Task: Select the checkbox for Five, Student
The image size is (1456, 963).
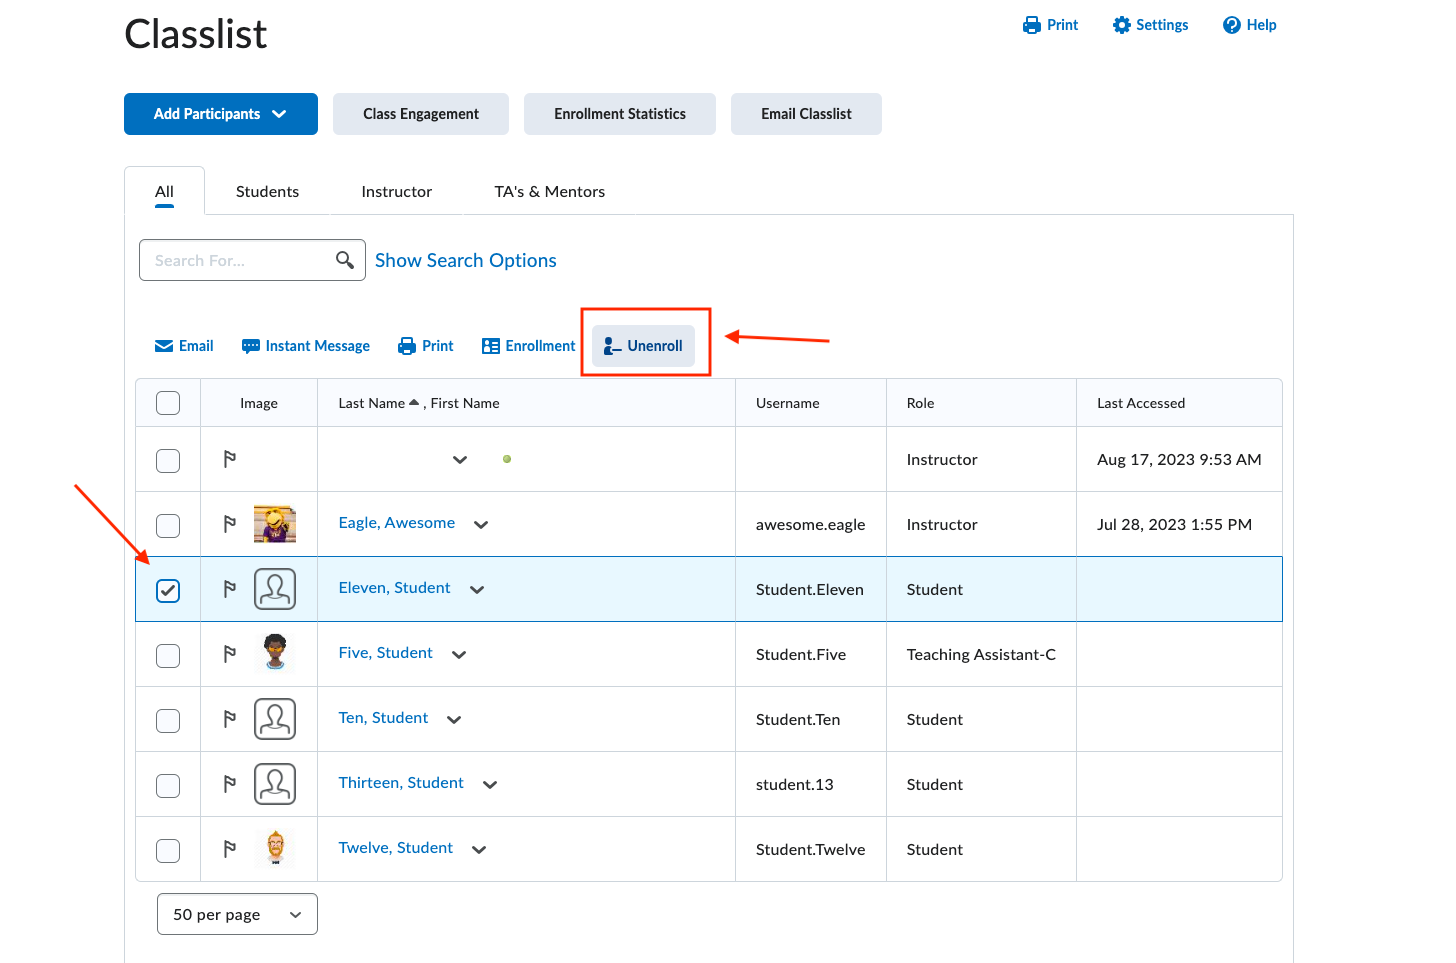Action: point(168,655)
